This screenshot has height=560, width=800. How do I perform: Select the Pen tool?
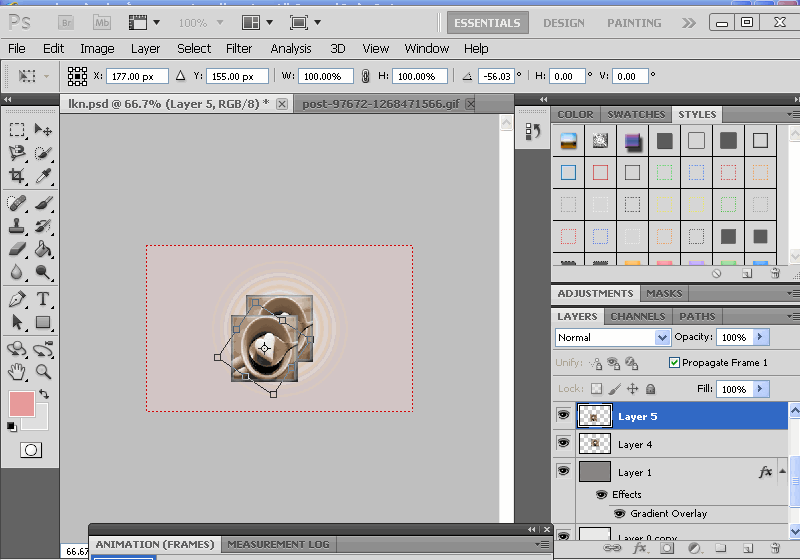pyautogui.click(x=17, y=299)
